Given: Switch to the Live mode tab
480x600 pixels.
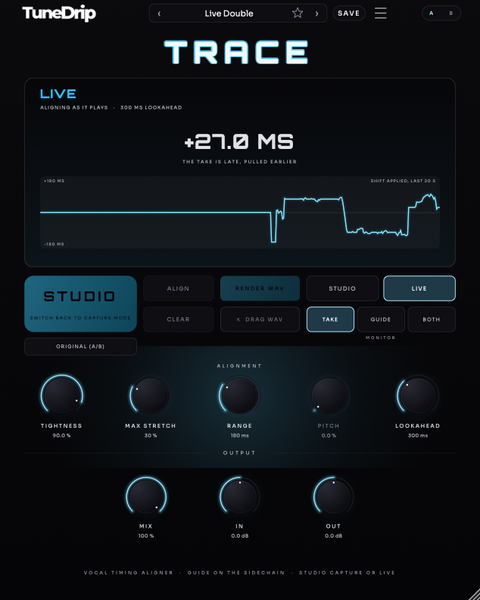Looking at the screenshot, I should coord(419,289).
